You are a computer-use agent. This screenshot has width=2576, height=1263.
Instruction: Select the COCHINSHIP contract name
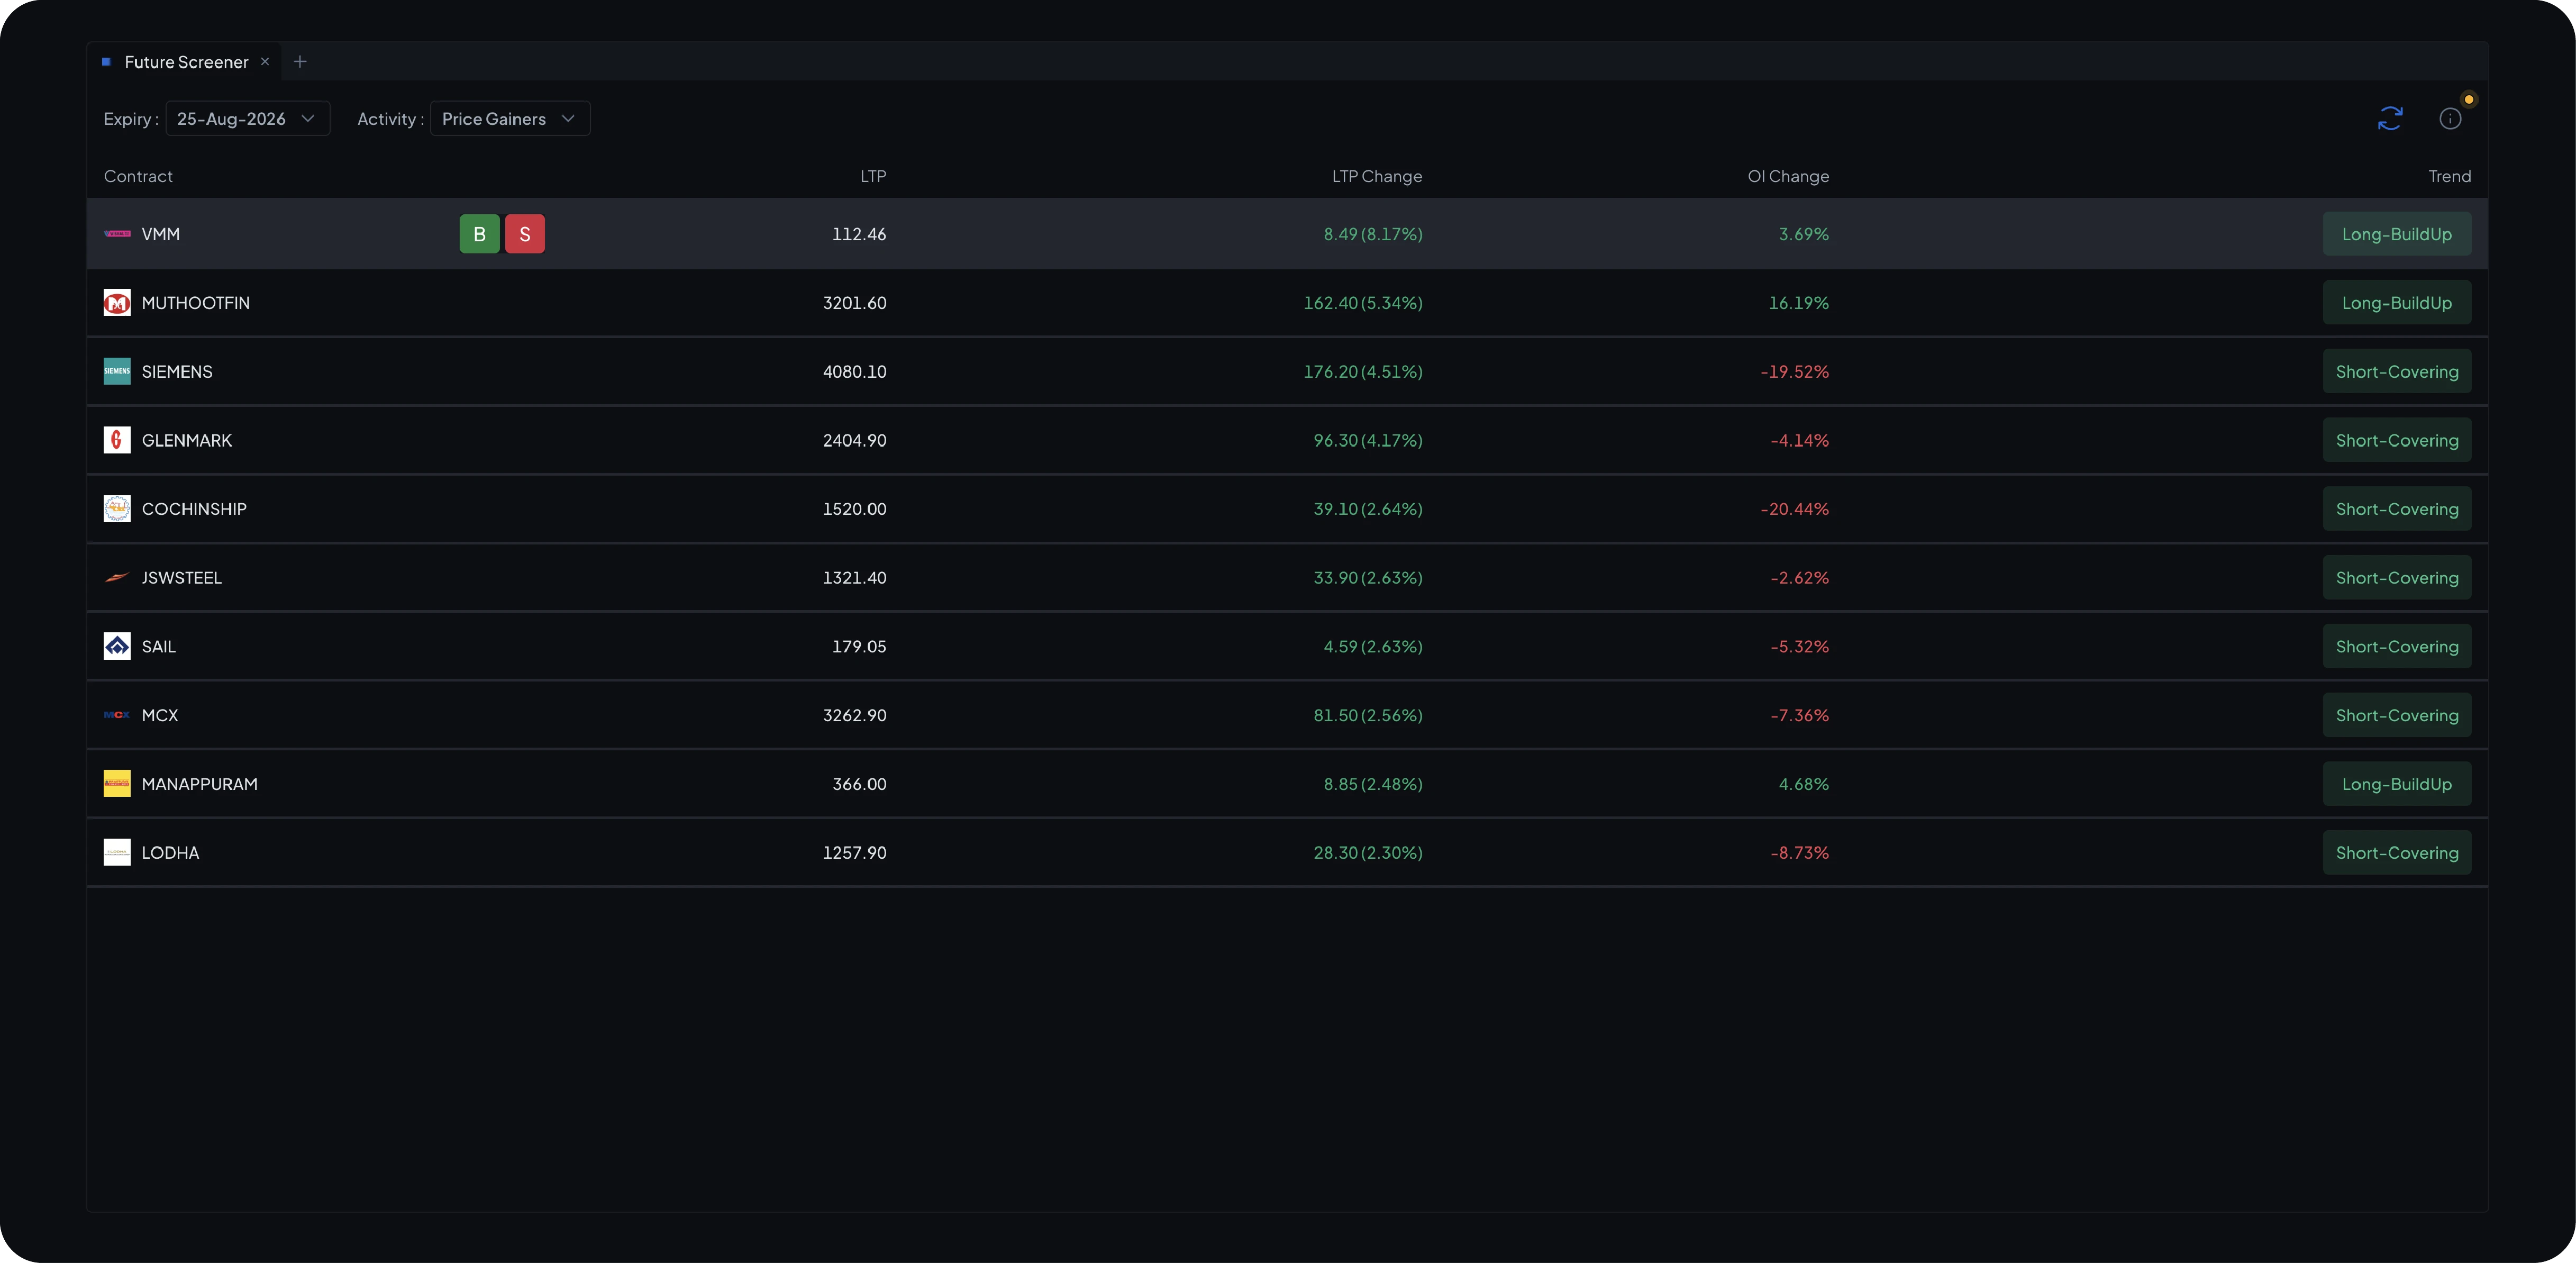[x=194, y=509]
